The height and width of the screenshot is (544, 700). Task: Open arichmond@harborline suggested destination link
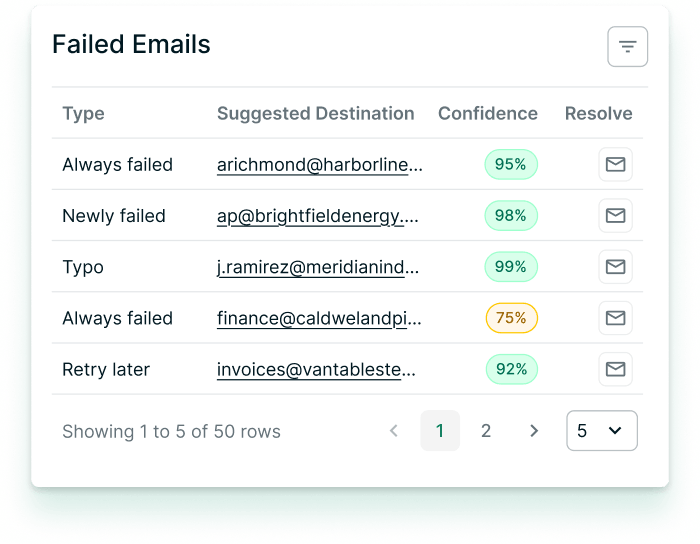(320, 165)
